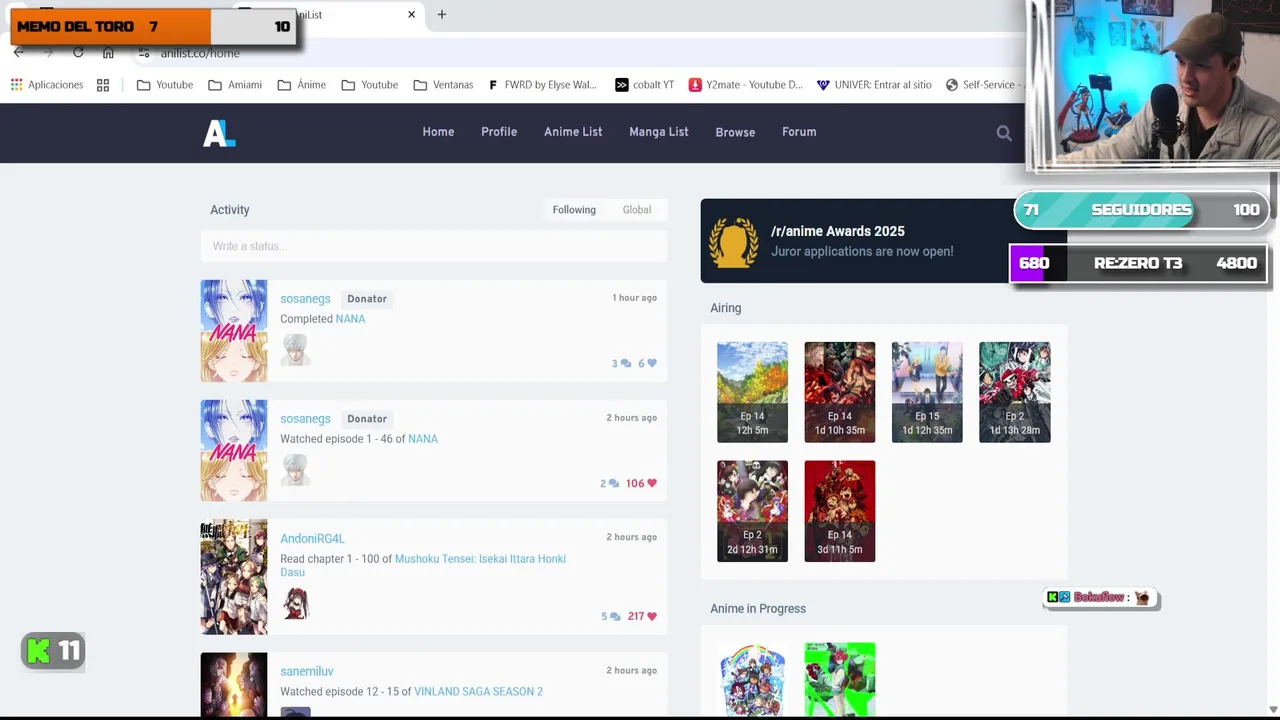Open UNIVER Entrar al sitio bookmark

[x=874, y=85]
